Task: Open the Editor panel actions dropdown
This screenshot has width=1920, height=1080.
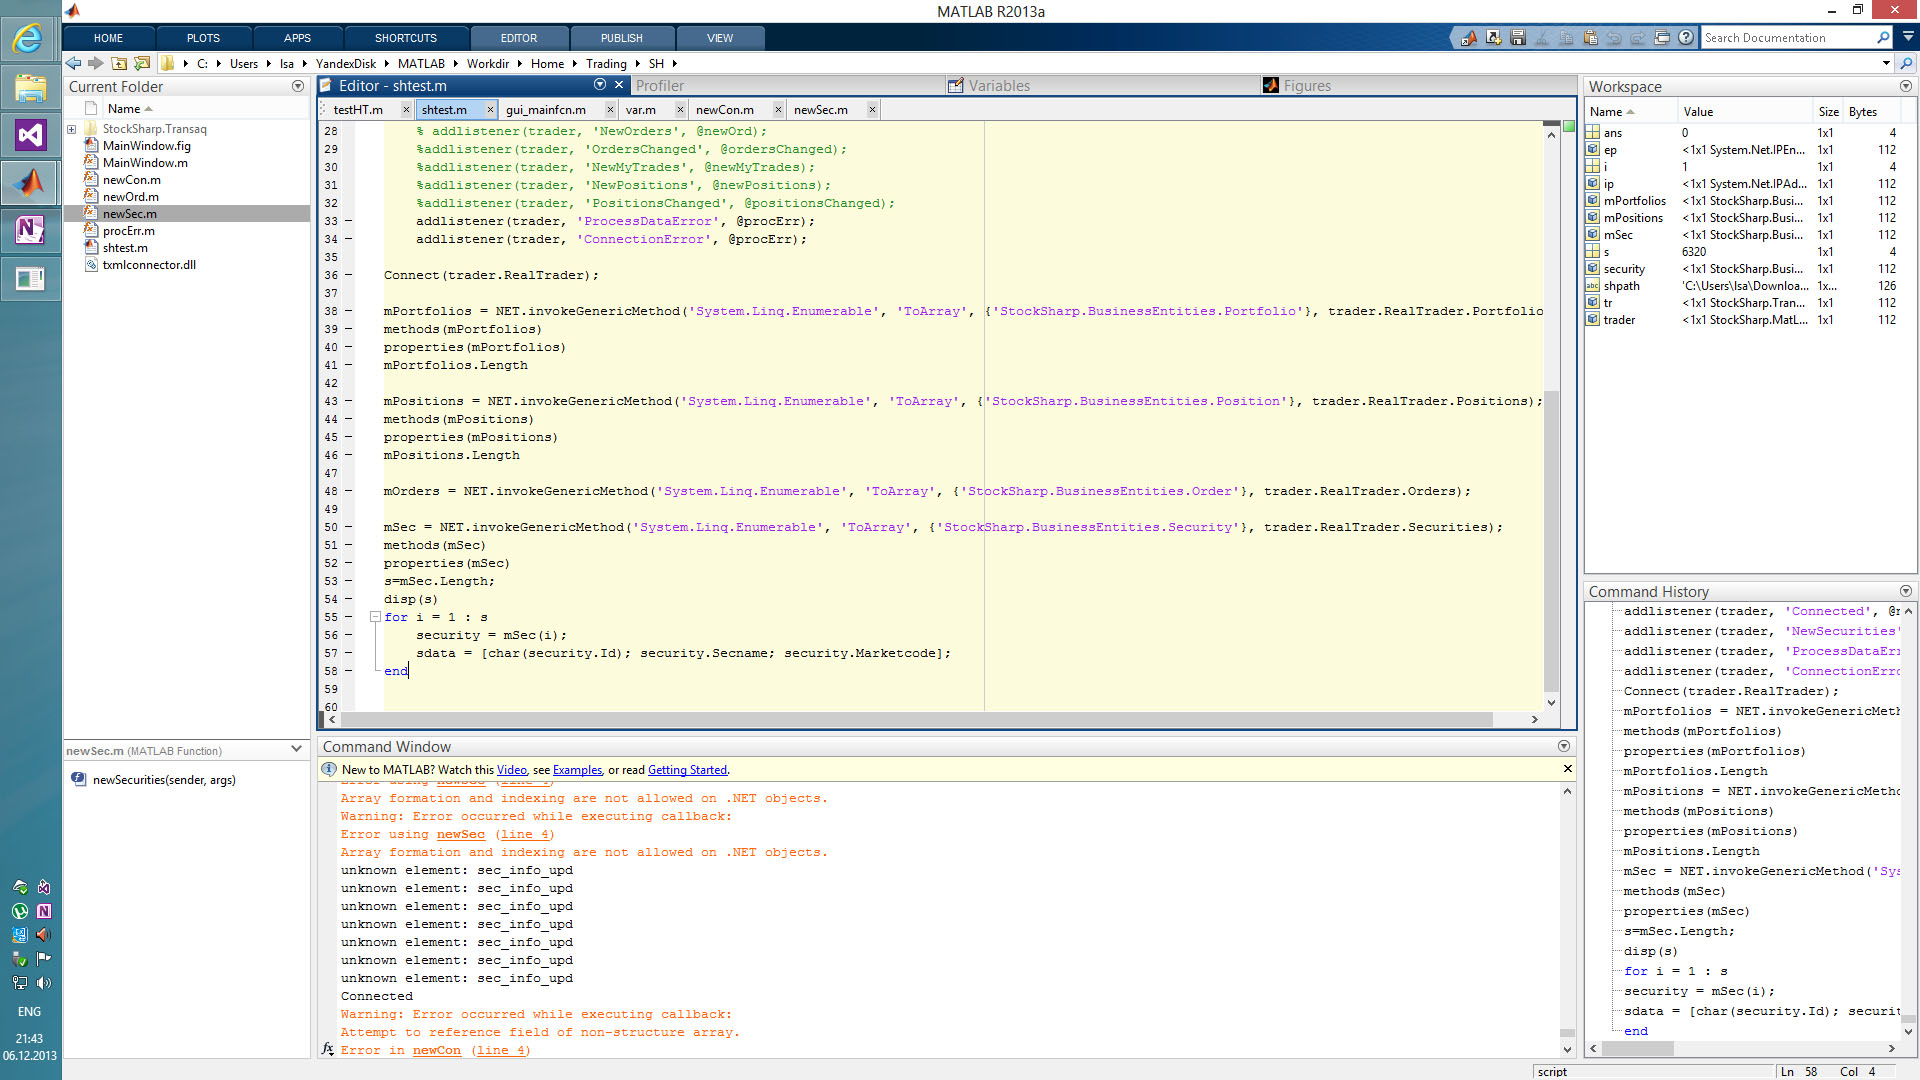Action: coord(600,85)
